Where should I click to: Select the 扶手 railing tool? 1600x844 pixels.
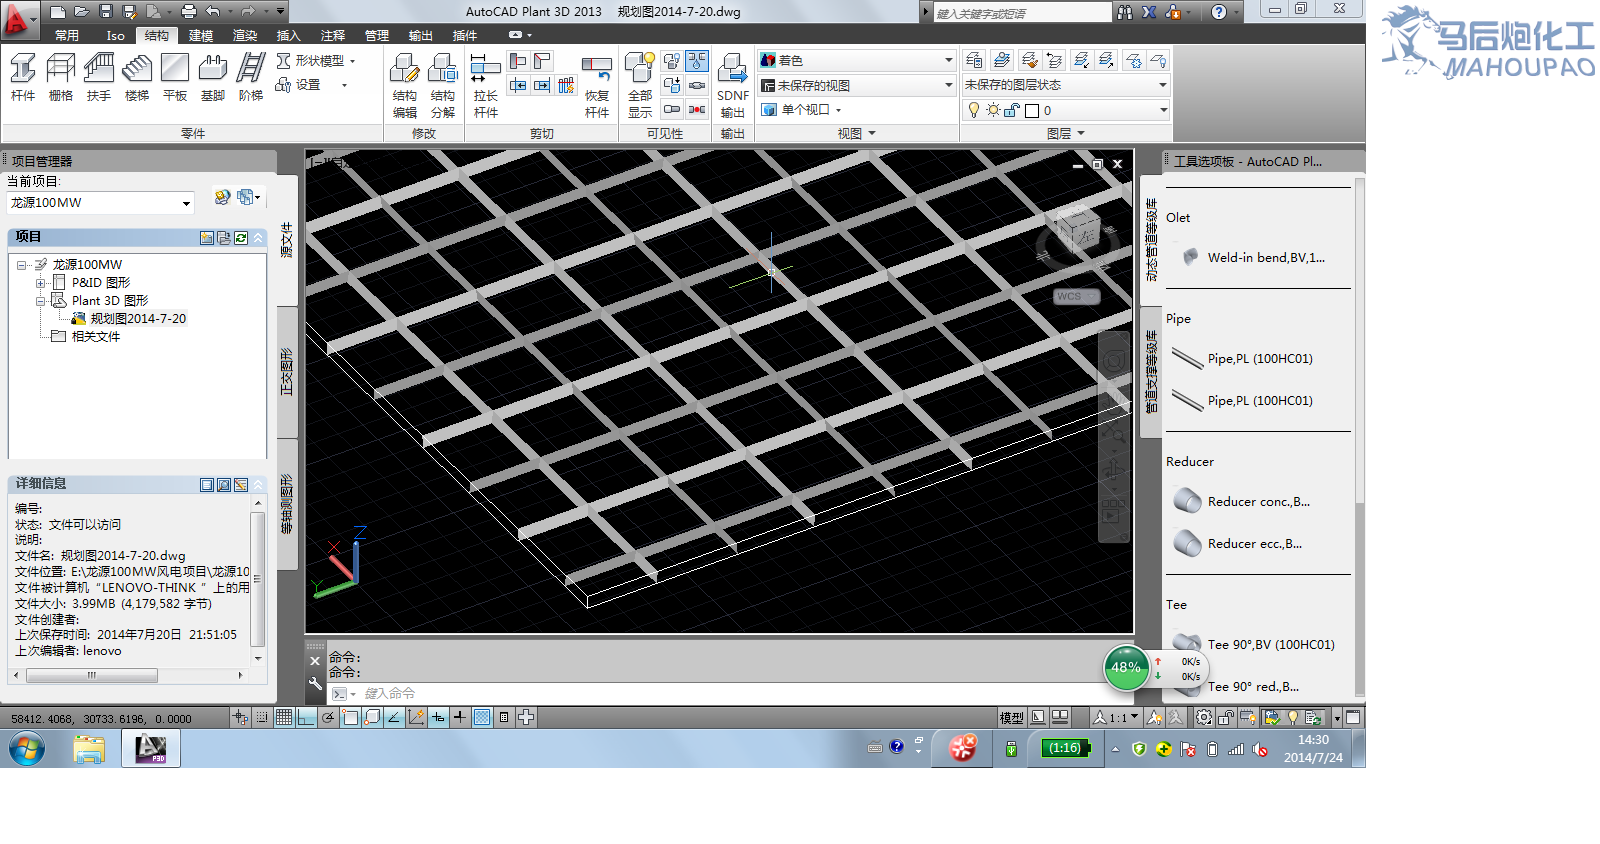[99, 78]
